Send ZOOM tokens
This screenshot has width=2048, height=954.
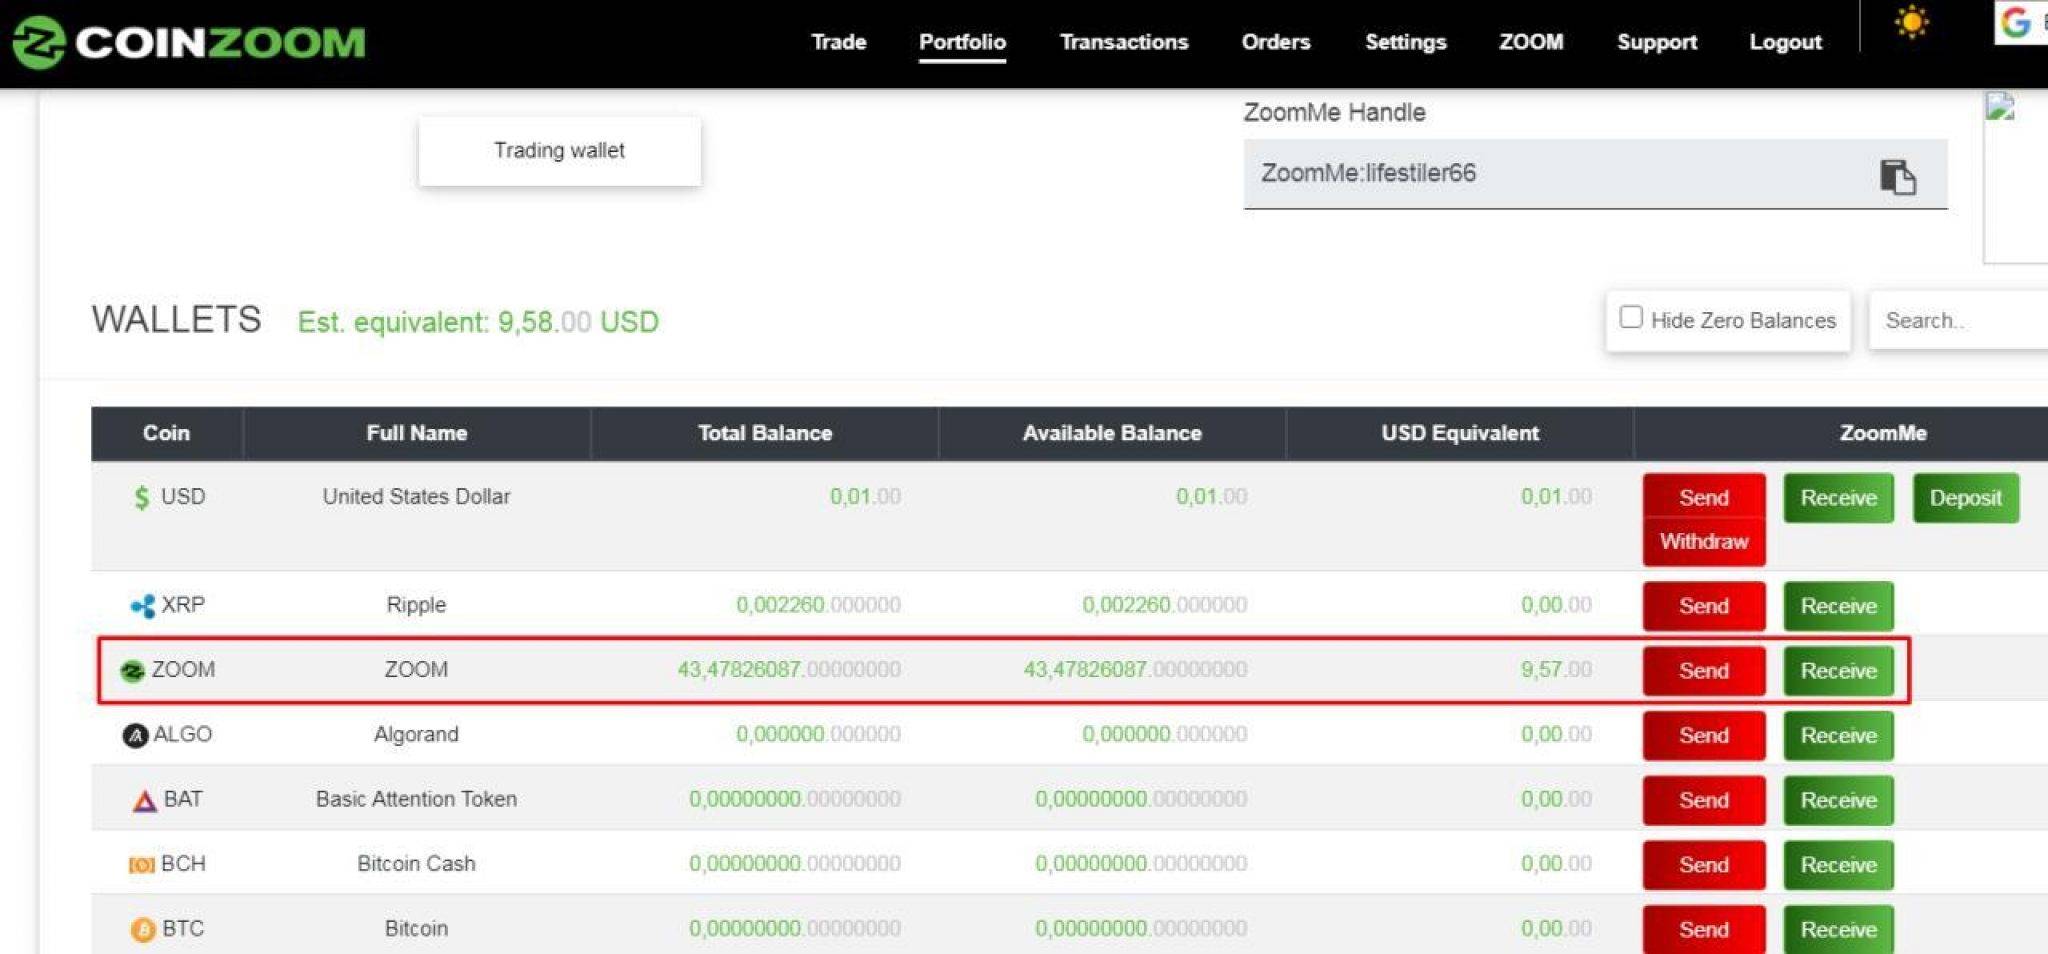pyautogui.click(x=1704, y=671)
